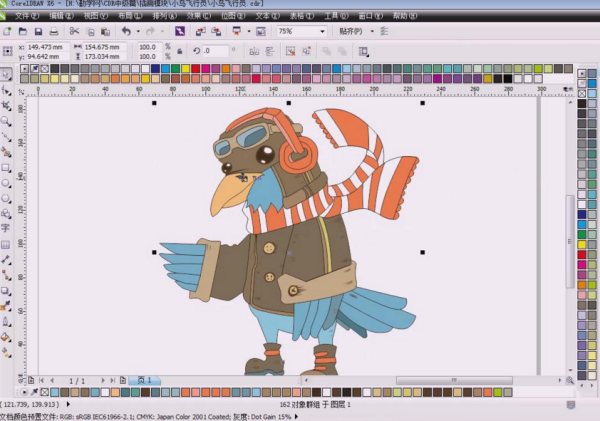Open the top color palette flyout arrow

(x=24, y=69)
